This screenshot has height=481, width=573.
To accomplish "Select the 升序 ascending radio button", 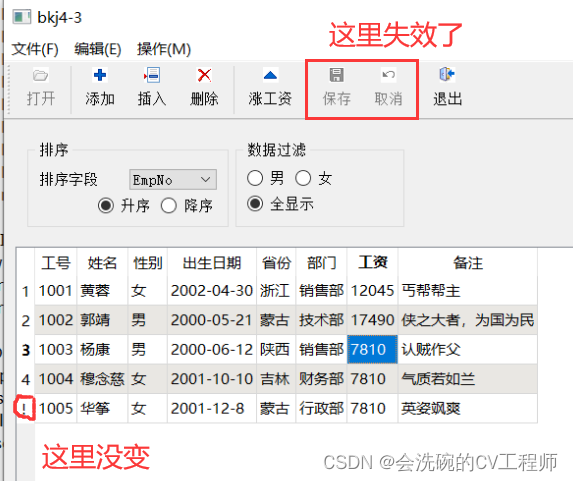I will point(106,205).
